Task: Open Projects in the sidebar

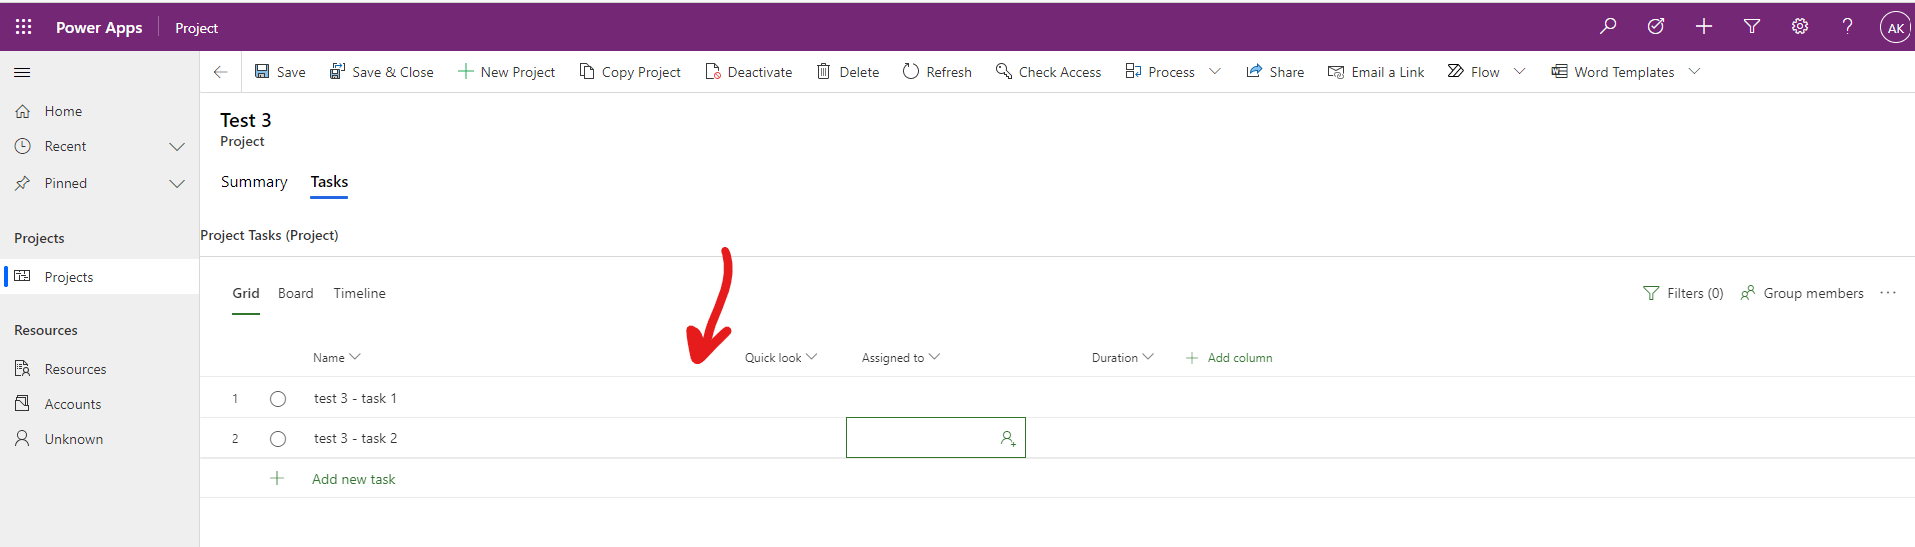Action: point(99,277)
